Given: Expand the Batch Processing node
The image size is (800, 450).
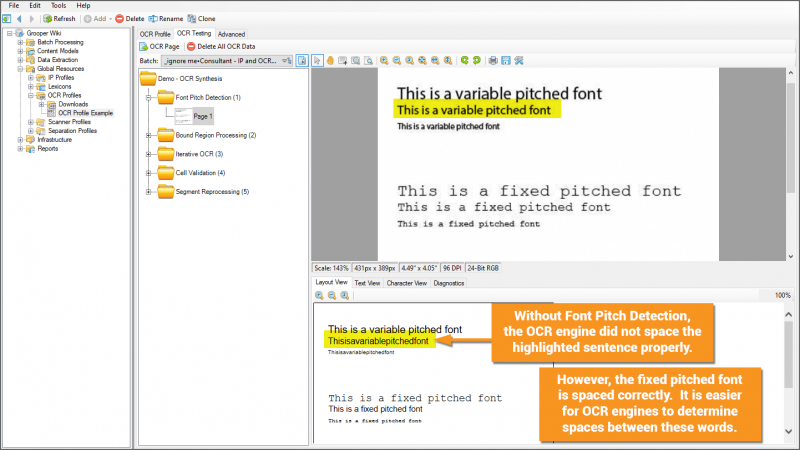Looking at the screenshot, I should [x=20, y=42].
